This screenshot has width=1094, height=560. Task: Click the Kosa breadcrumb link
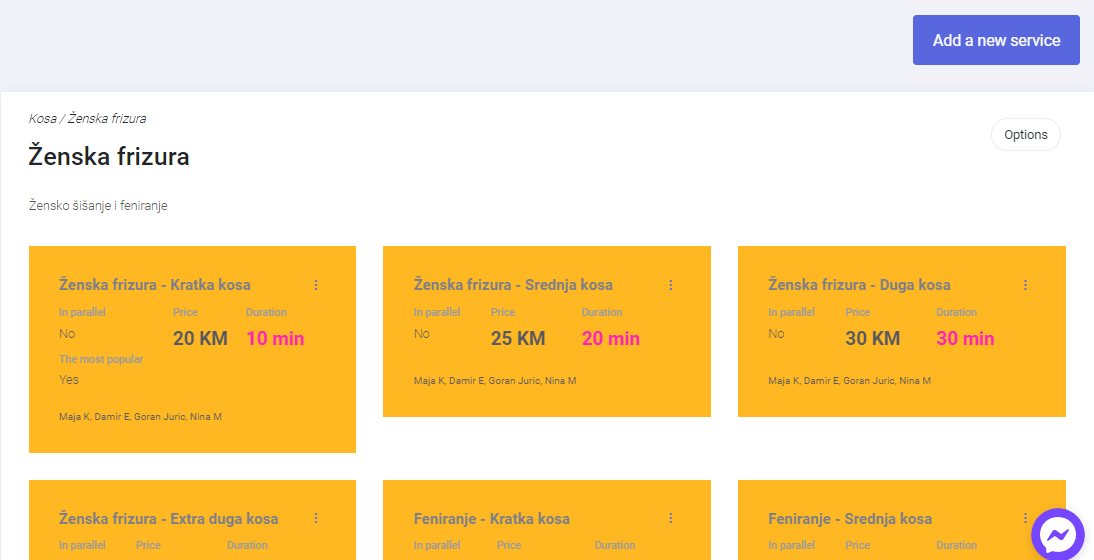43,119
